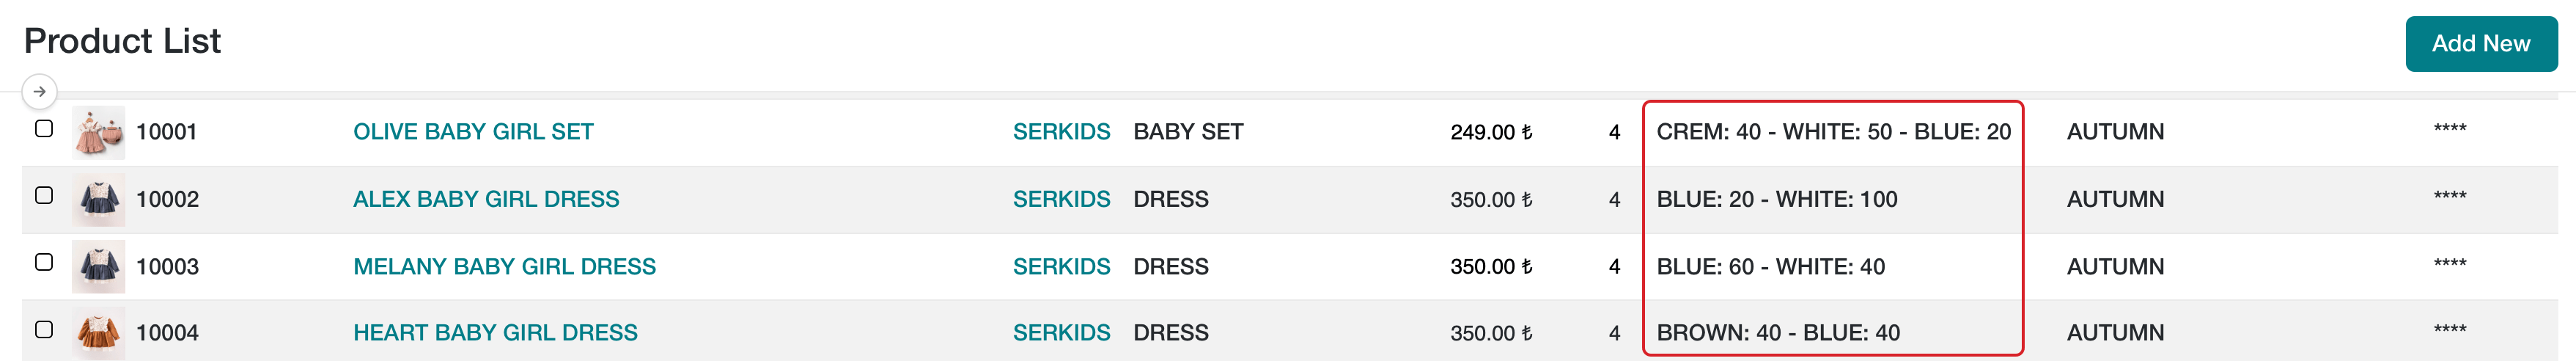Click the CREM: 40 - WHITE: 50 stock cell
The height and width of the screenshot is (361, 2576).
point(1832,132)
